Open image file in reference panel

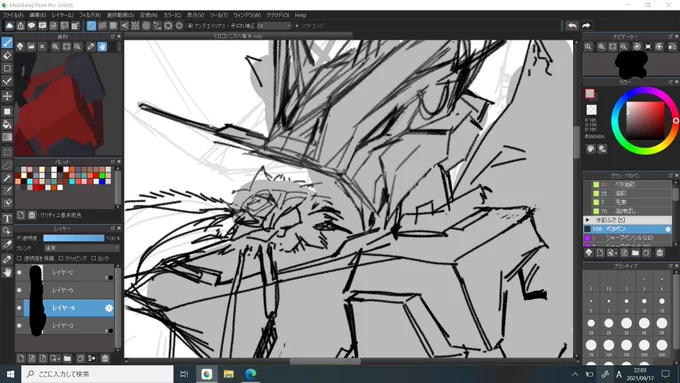click(x=31, y=46)
